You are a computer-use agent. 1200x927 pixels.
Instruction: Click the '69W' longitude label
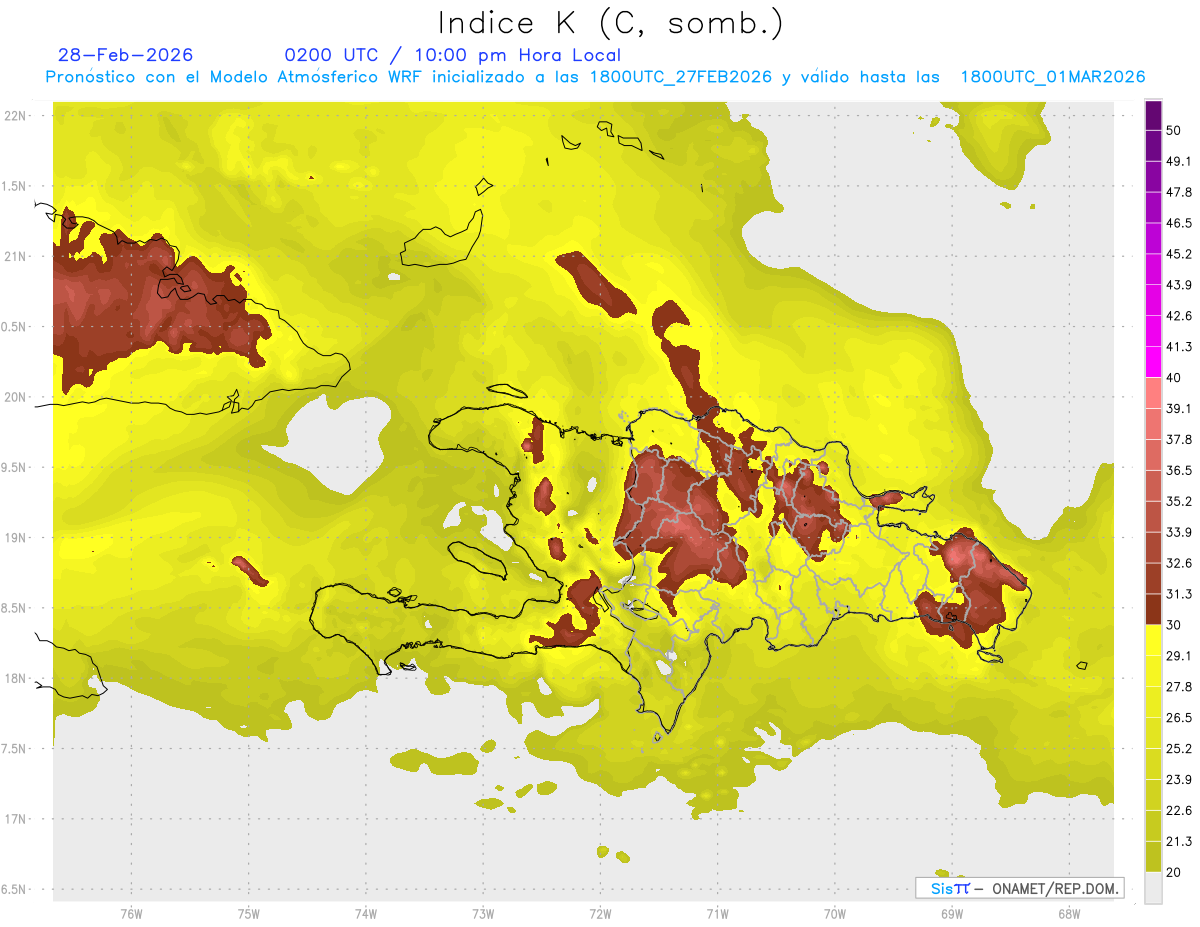coord(951,915)
